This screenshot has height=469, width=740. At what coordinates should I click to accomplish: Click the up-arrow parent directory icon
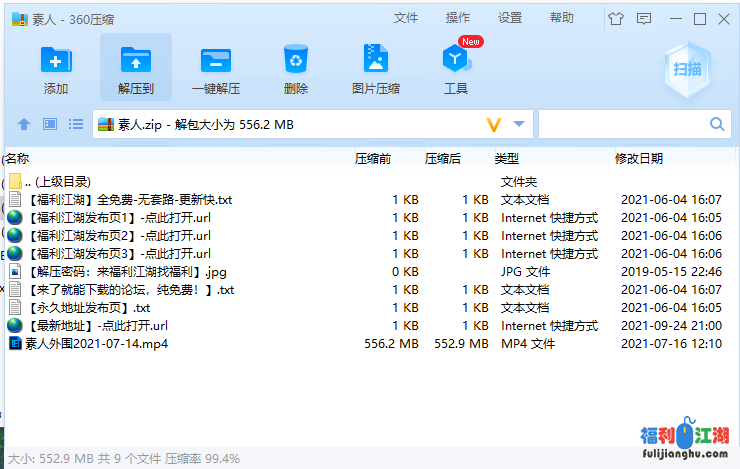coord(24,124)
